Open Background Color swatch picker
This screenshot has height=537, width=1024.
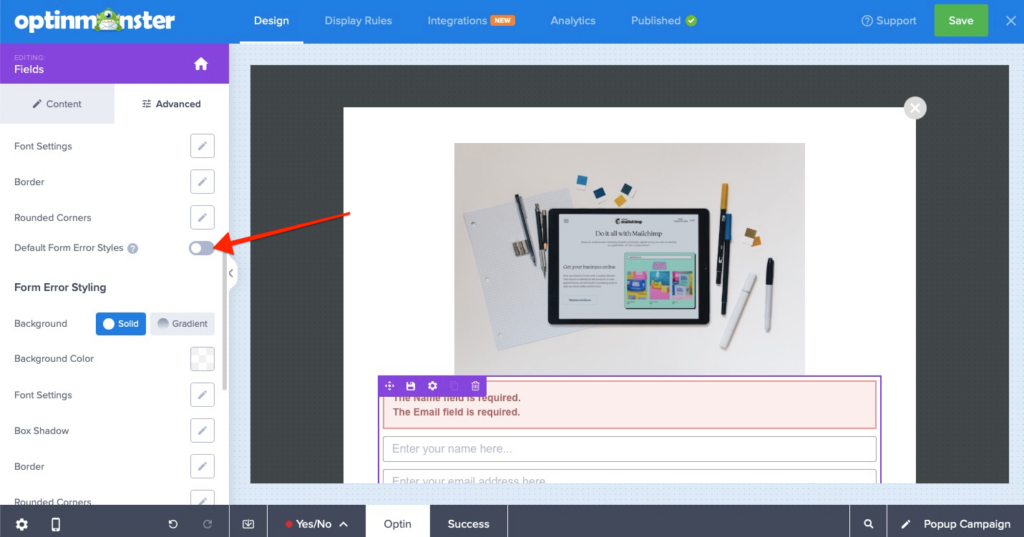click(202, 359)
